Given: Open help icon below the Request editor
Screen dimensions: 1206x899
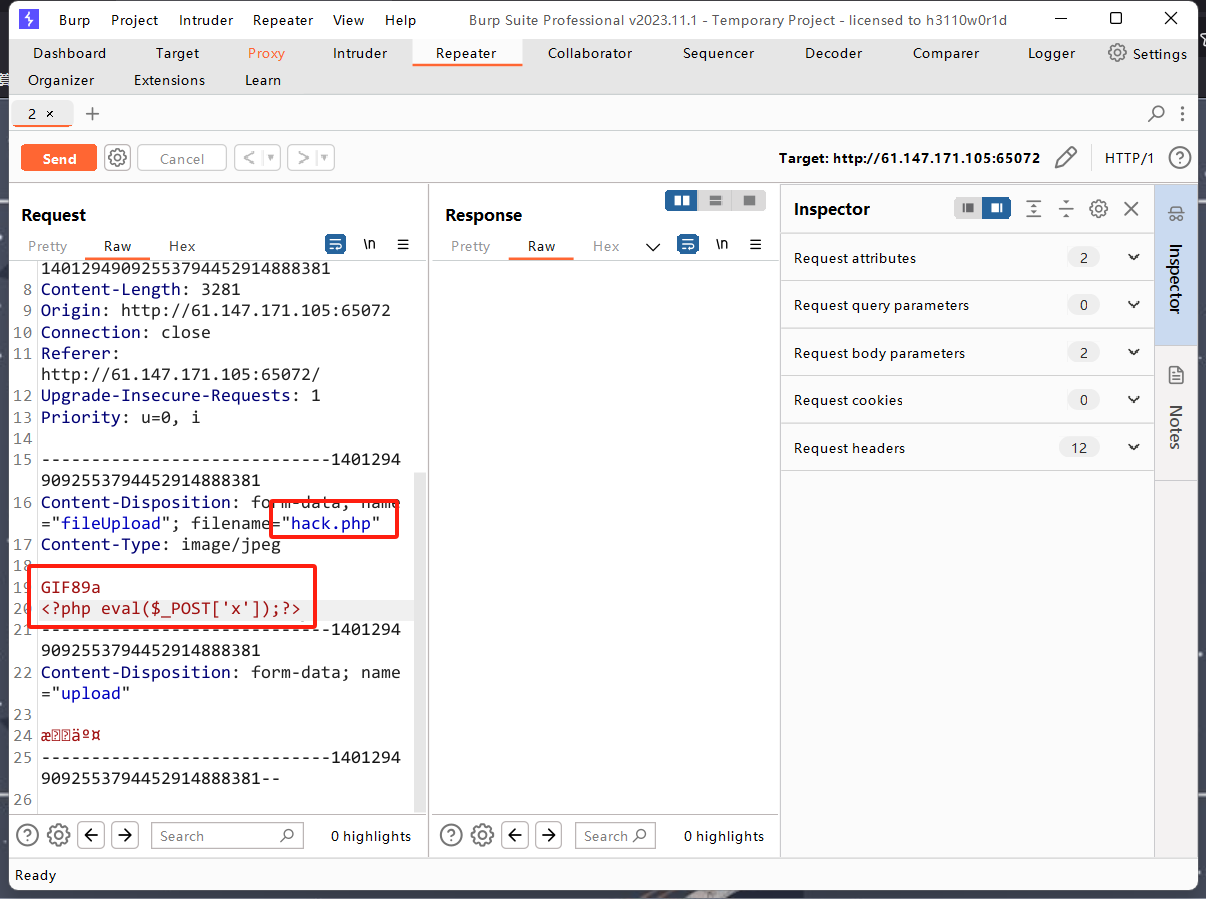Looking at the screenshot, I should click(27, 835).
